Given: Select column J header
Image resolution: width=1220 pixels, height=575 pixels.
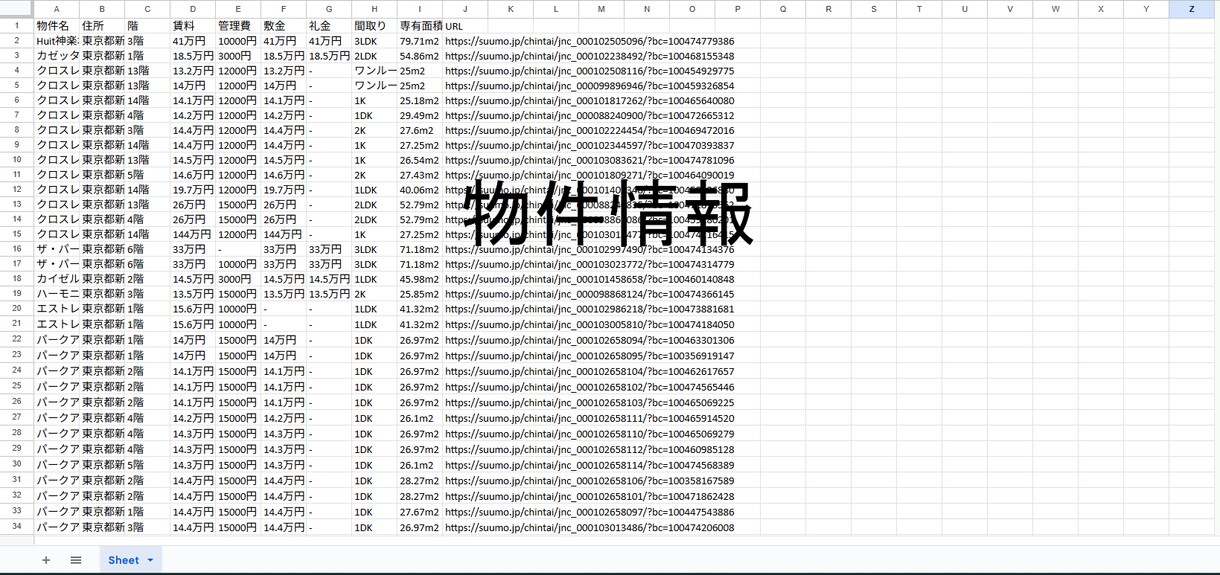Looking at the screenshot, I should (465, 9).
